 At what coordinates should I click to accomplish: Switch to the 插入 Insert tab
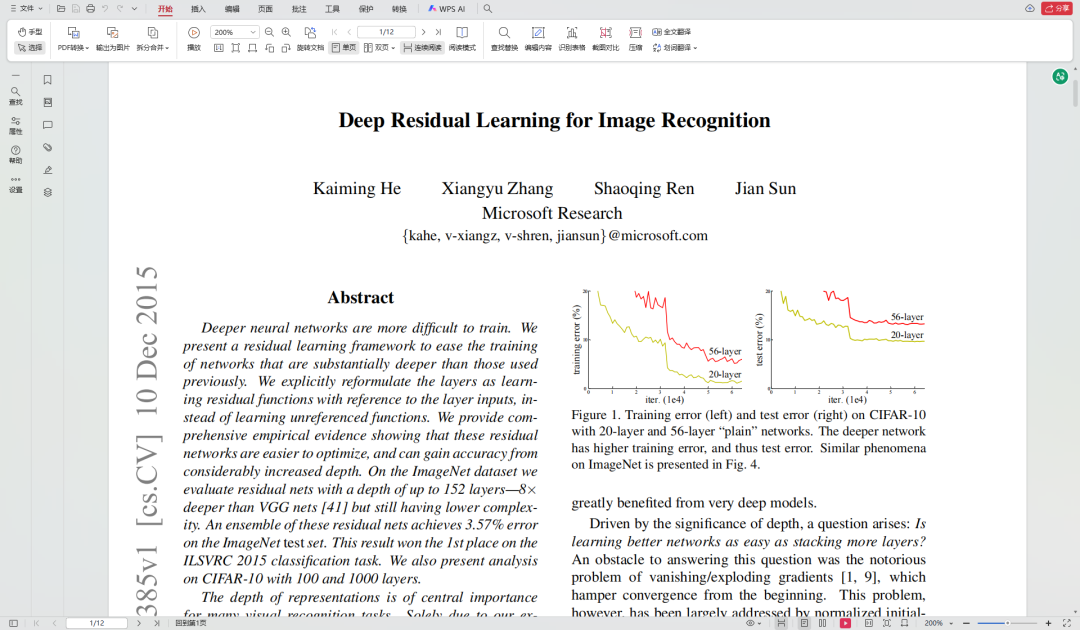[198, 9]
